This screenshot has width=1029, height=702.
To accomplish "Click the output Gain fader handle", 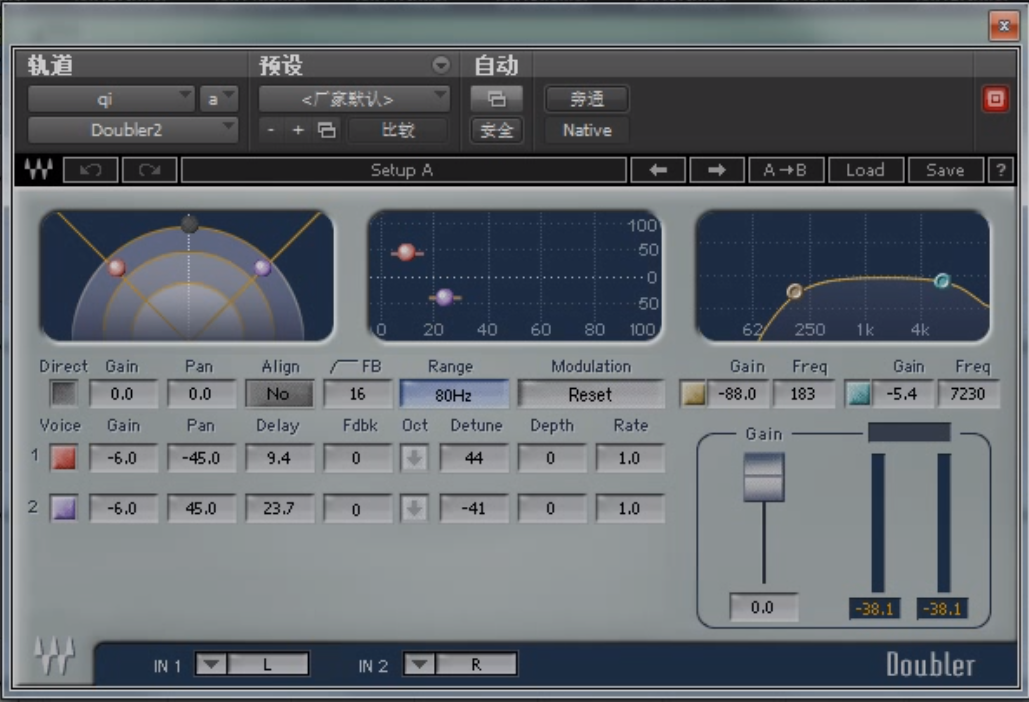I will (x=763, y=477).
